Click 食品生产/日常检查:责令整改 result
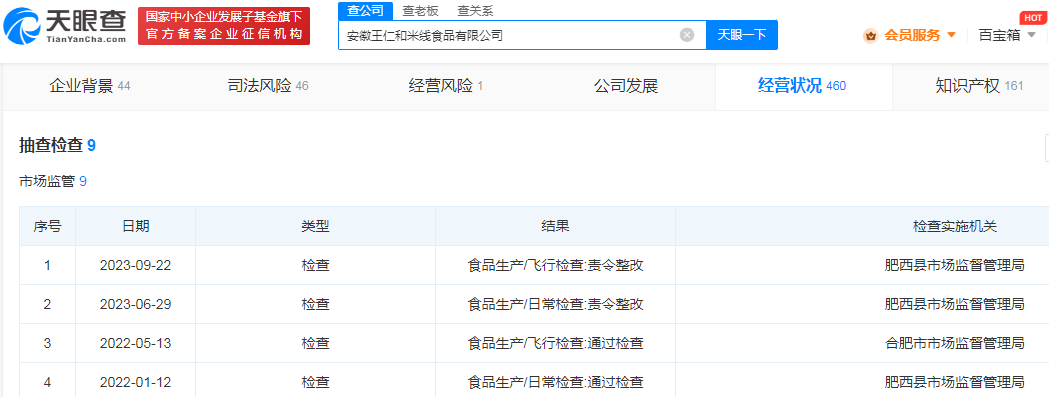The width and height of the screenshot is (1049, 397). click(x=555, y=304)
